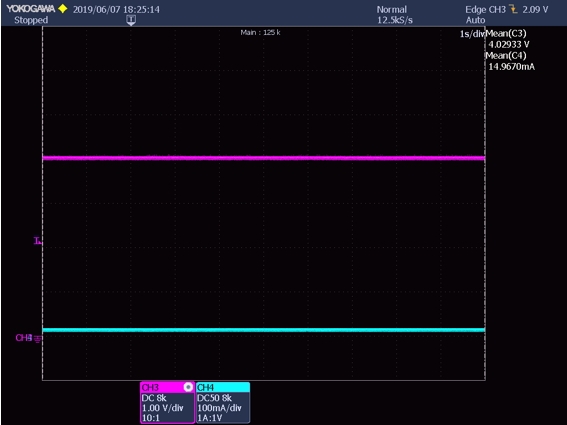The width and height of the screenshot is (567, 425).
Task: Click the '2.09 V' trigger level value
Action: pyautogui.click(x=535, y=9)
